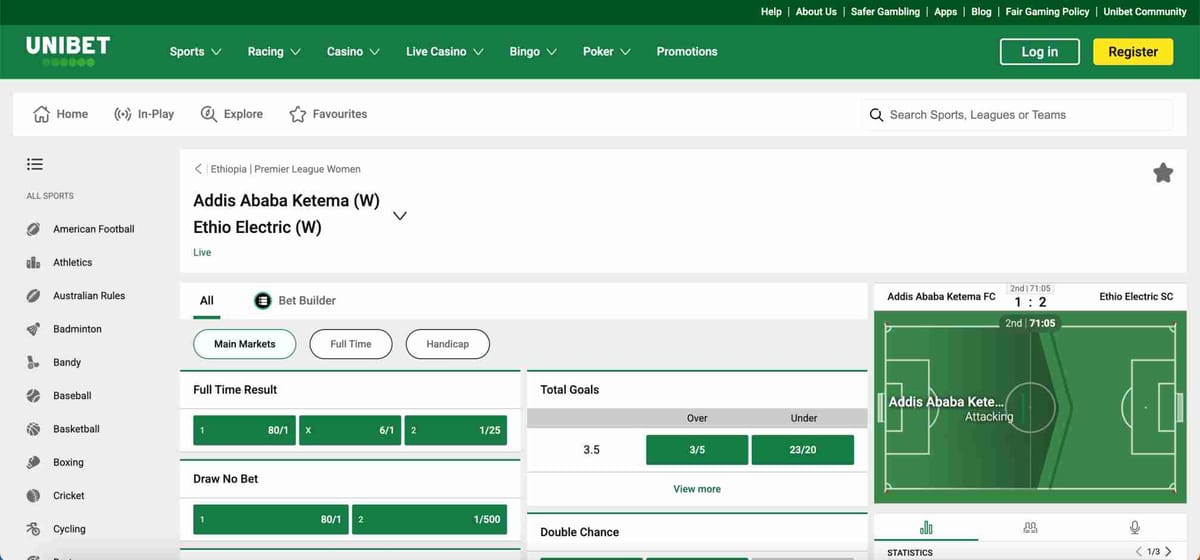The width and height of the screenshot is (1200, 560).
Task: Open the Explore section
Action: (232, 114)
